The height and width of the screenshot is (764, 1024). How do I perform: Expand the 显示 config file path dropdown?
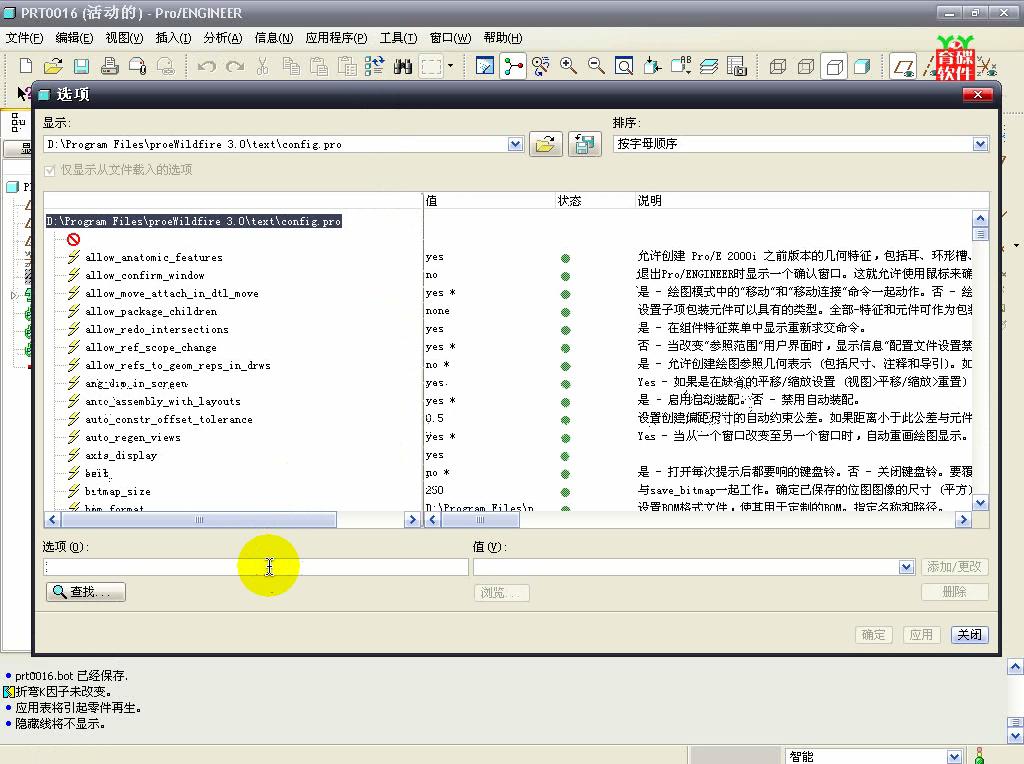[515, 144]
